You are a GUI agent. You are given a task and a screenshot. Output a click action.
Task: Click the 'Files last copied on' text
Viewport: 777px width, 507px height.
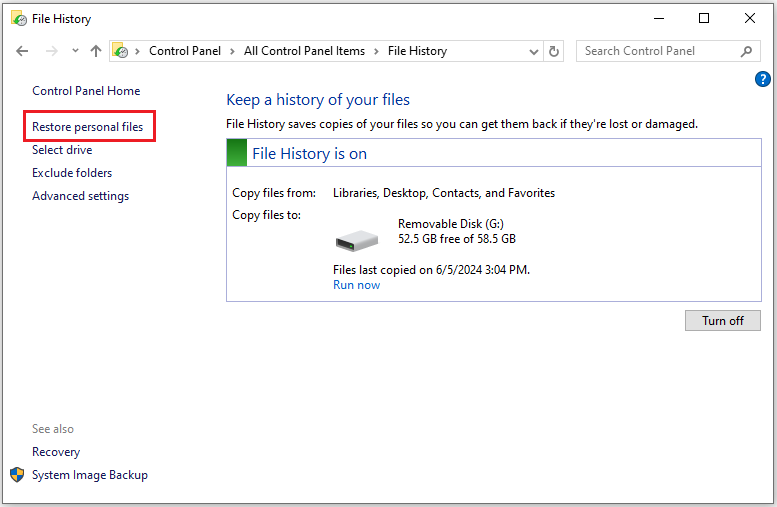point(431,270)
